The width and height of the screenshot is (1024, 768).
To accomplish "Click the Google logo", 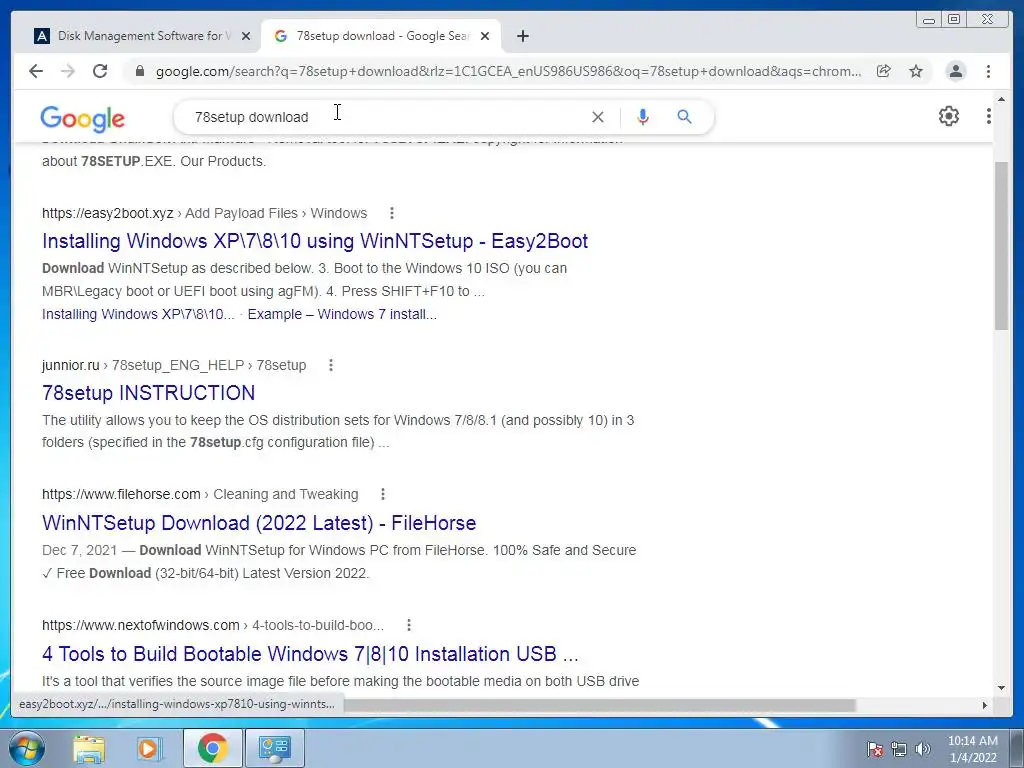I will 82,118.
